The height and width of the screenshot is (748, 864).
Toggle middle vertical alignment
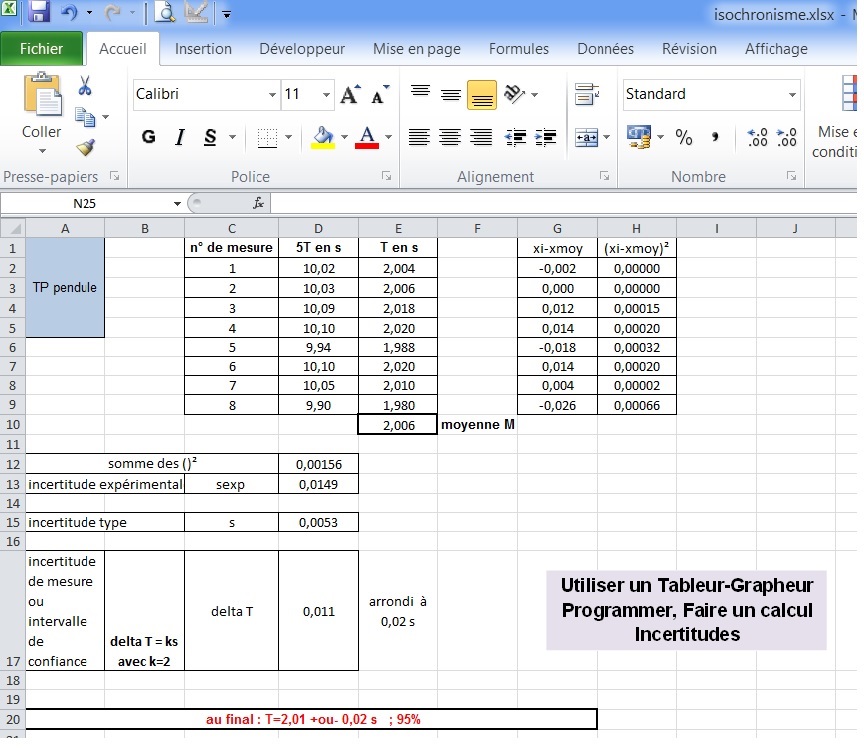[x=451, y=94]
